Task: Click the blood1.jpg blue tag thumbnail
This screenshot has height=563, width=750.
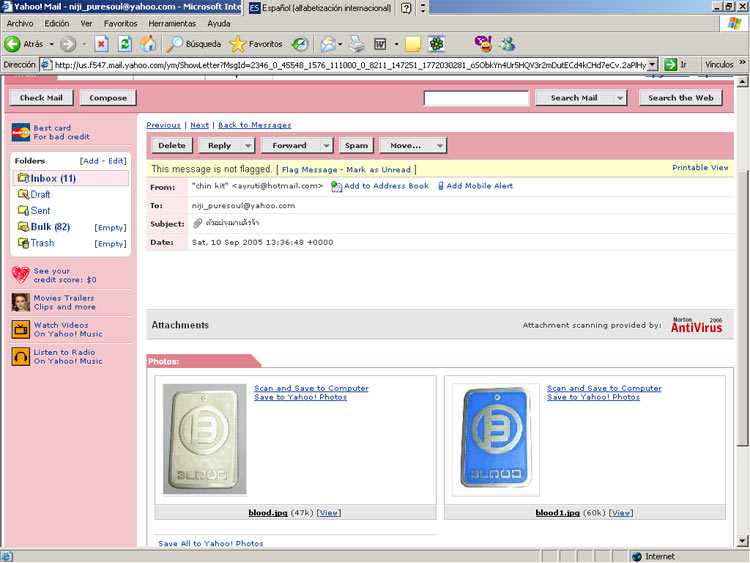Action: tap(496, 439)
